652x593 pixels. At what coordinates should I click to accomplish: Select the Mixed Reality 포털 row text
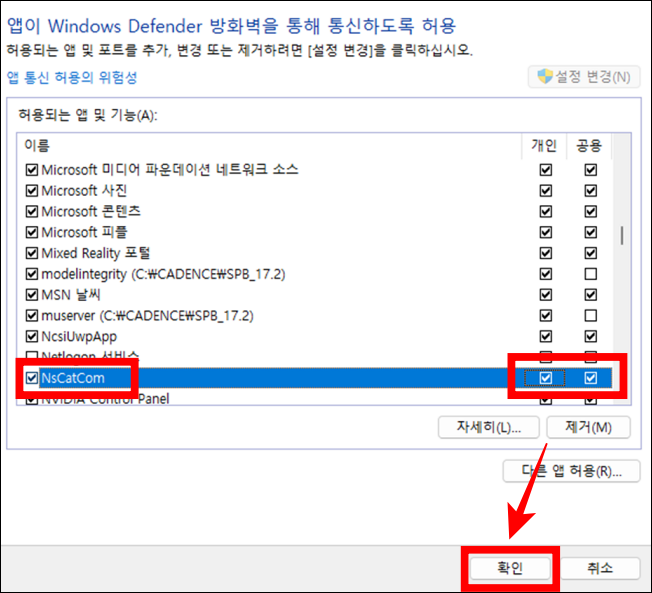pos(96,253)
